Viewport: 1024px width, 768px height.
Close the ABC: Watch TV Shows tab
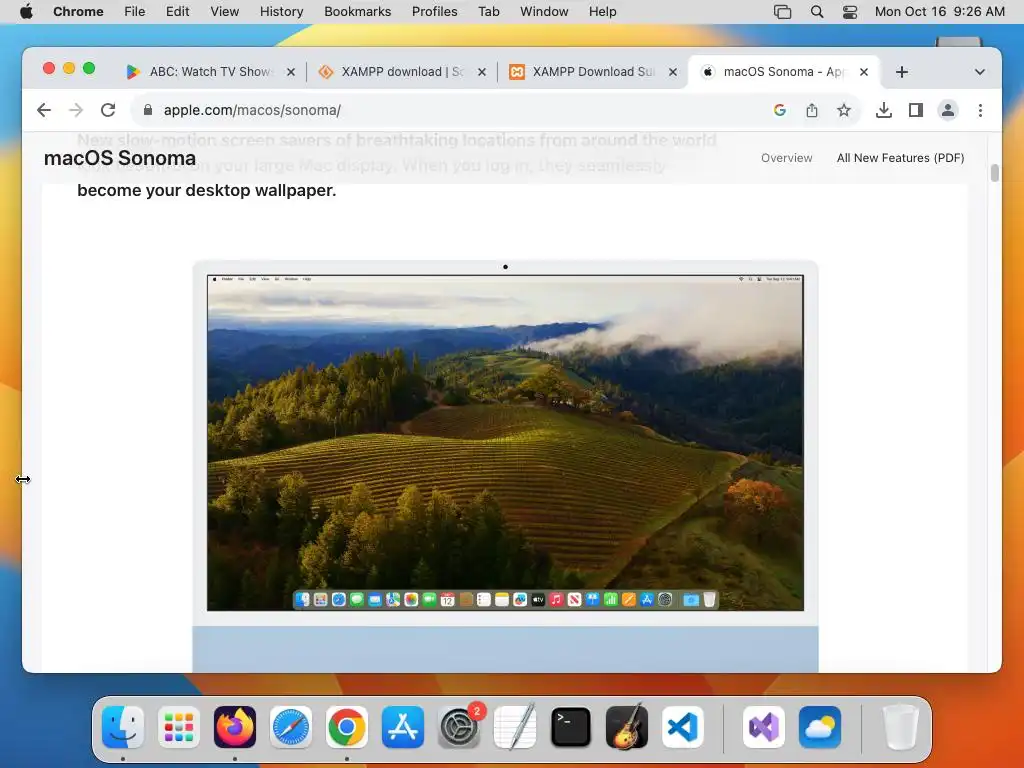[291, 72]
